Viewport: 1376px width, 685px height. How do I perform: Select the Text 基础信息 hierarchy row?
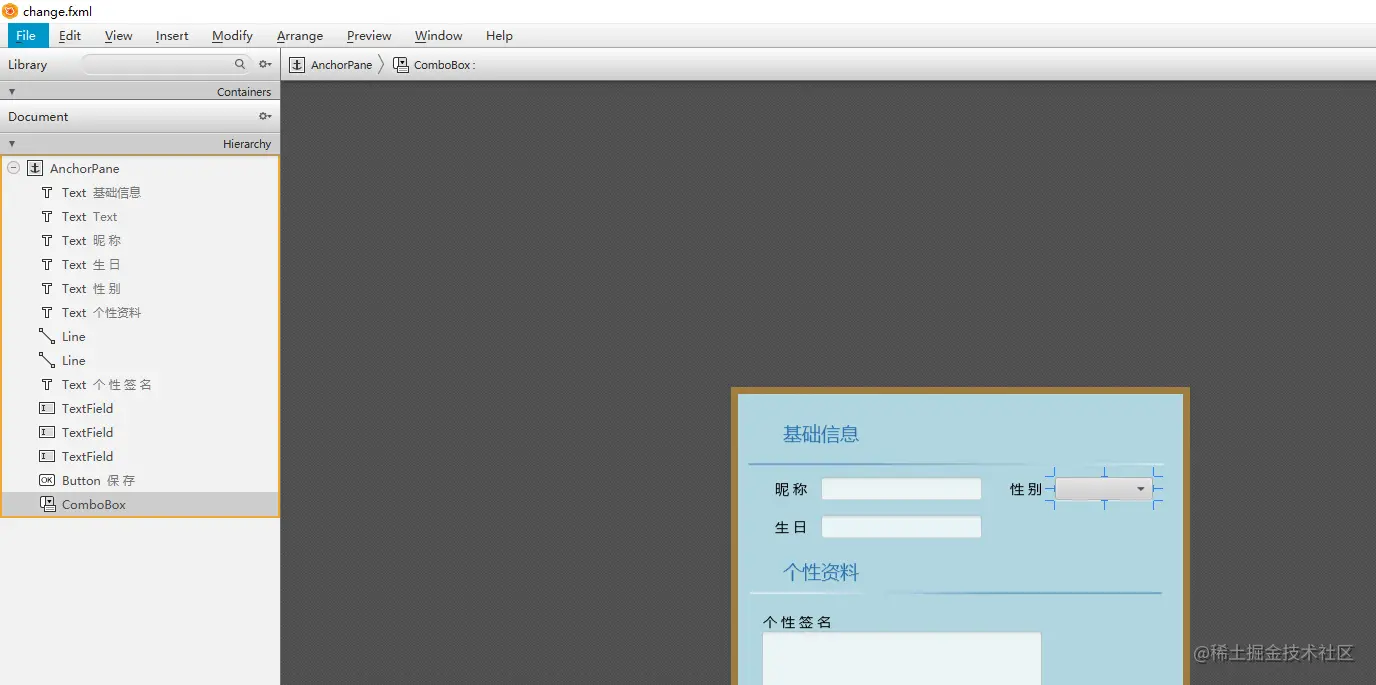click(x=140, y=192)
